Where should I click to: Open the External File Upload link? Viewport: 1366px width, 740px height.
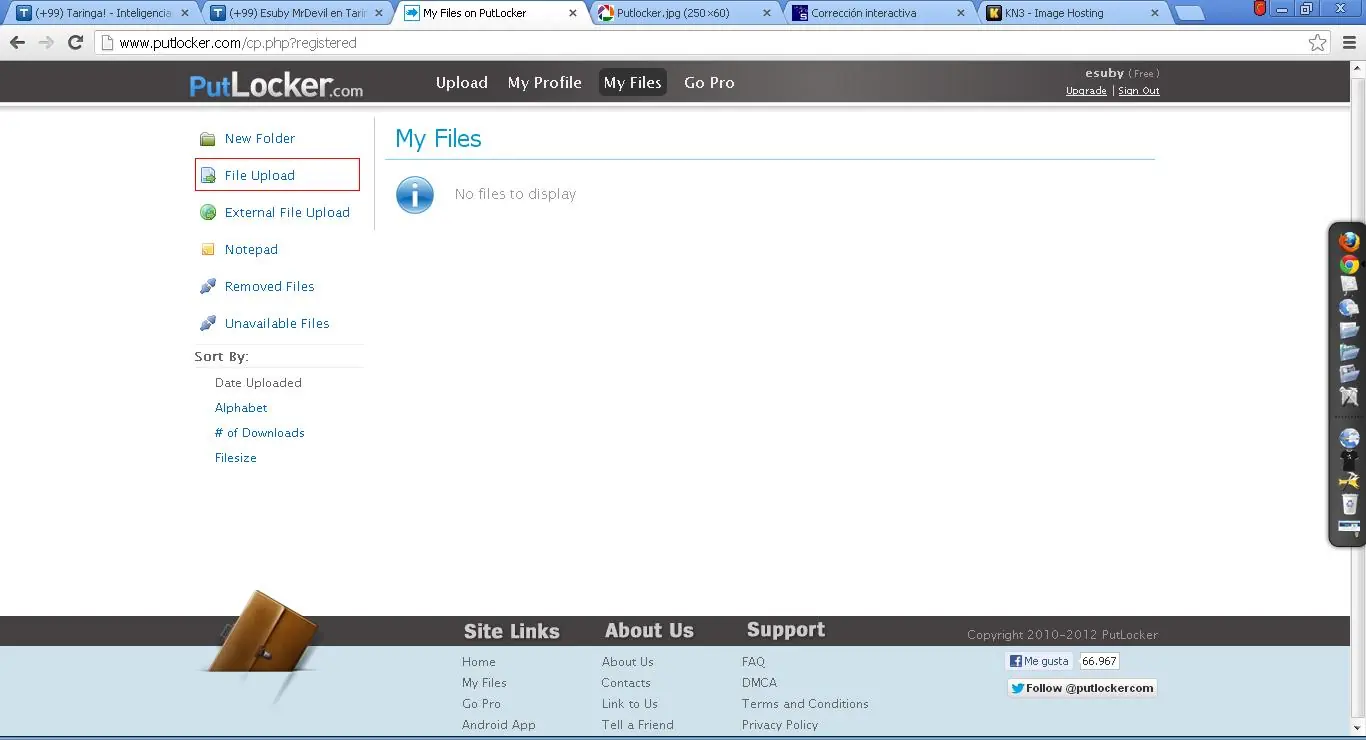point(287,213)
